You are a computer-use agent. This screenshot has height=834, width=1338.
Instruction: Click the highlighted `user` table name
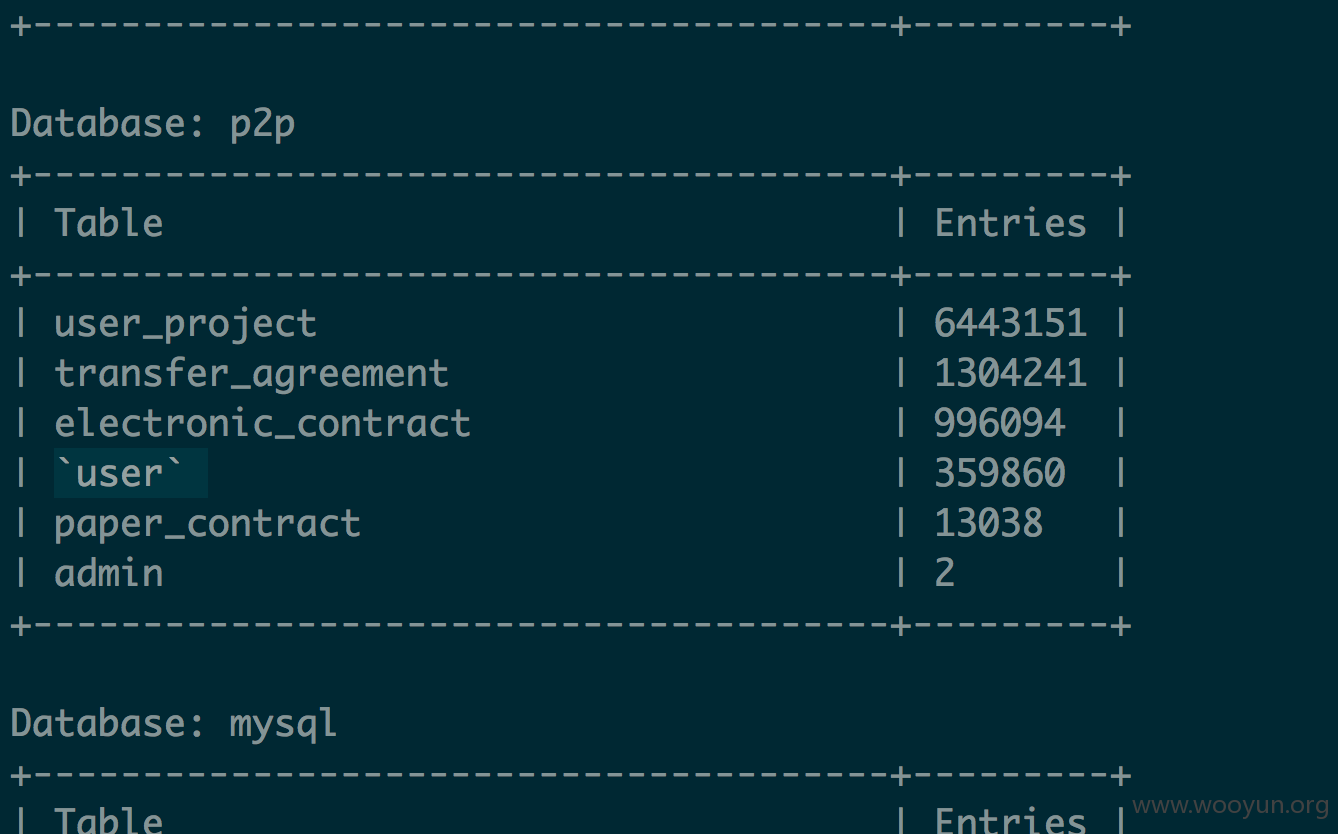(x=130, y=473)
